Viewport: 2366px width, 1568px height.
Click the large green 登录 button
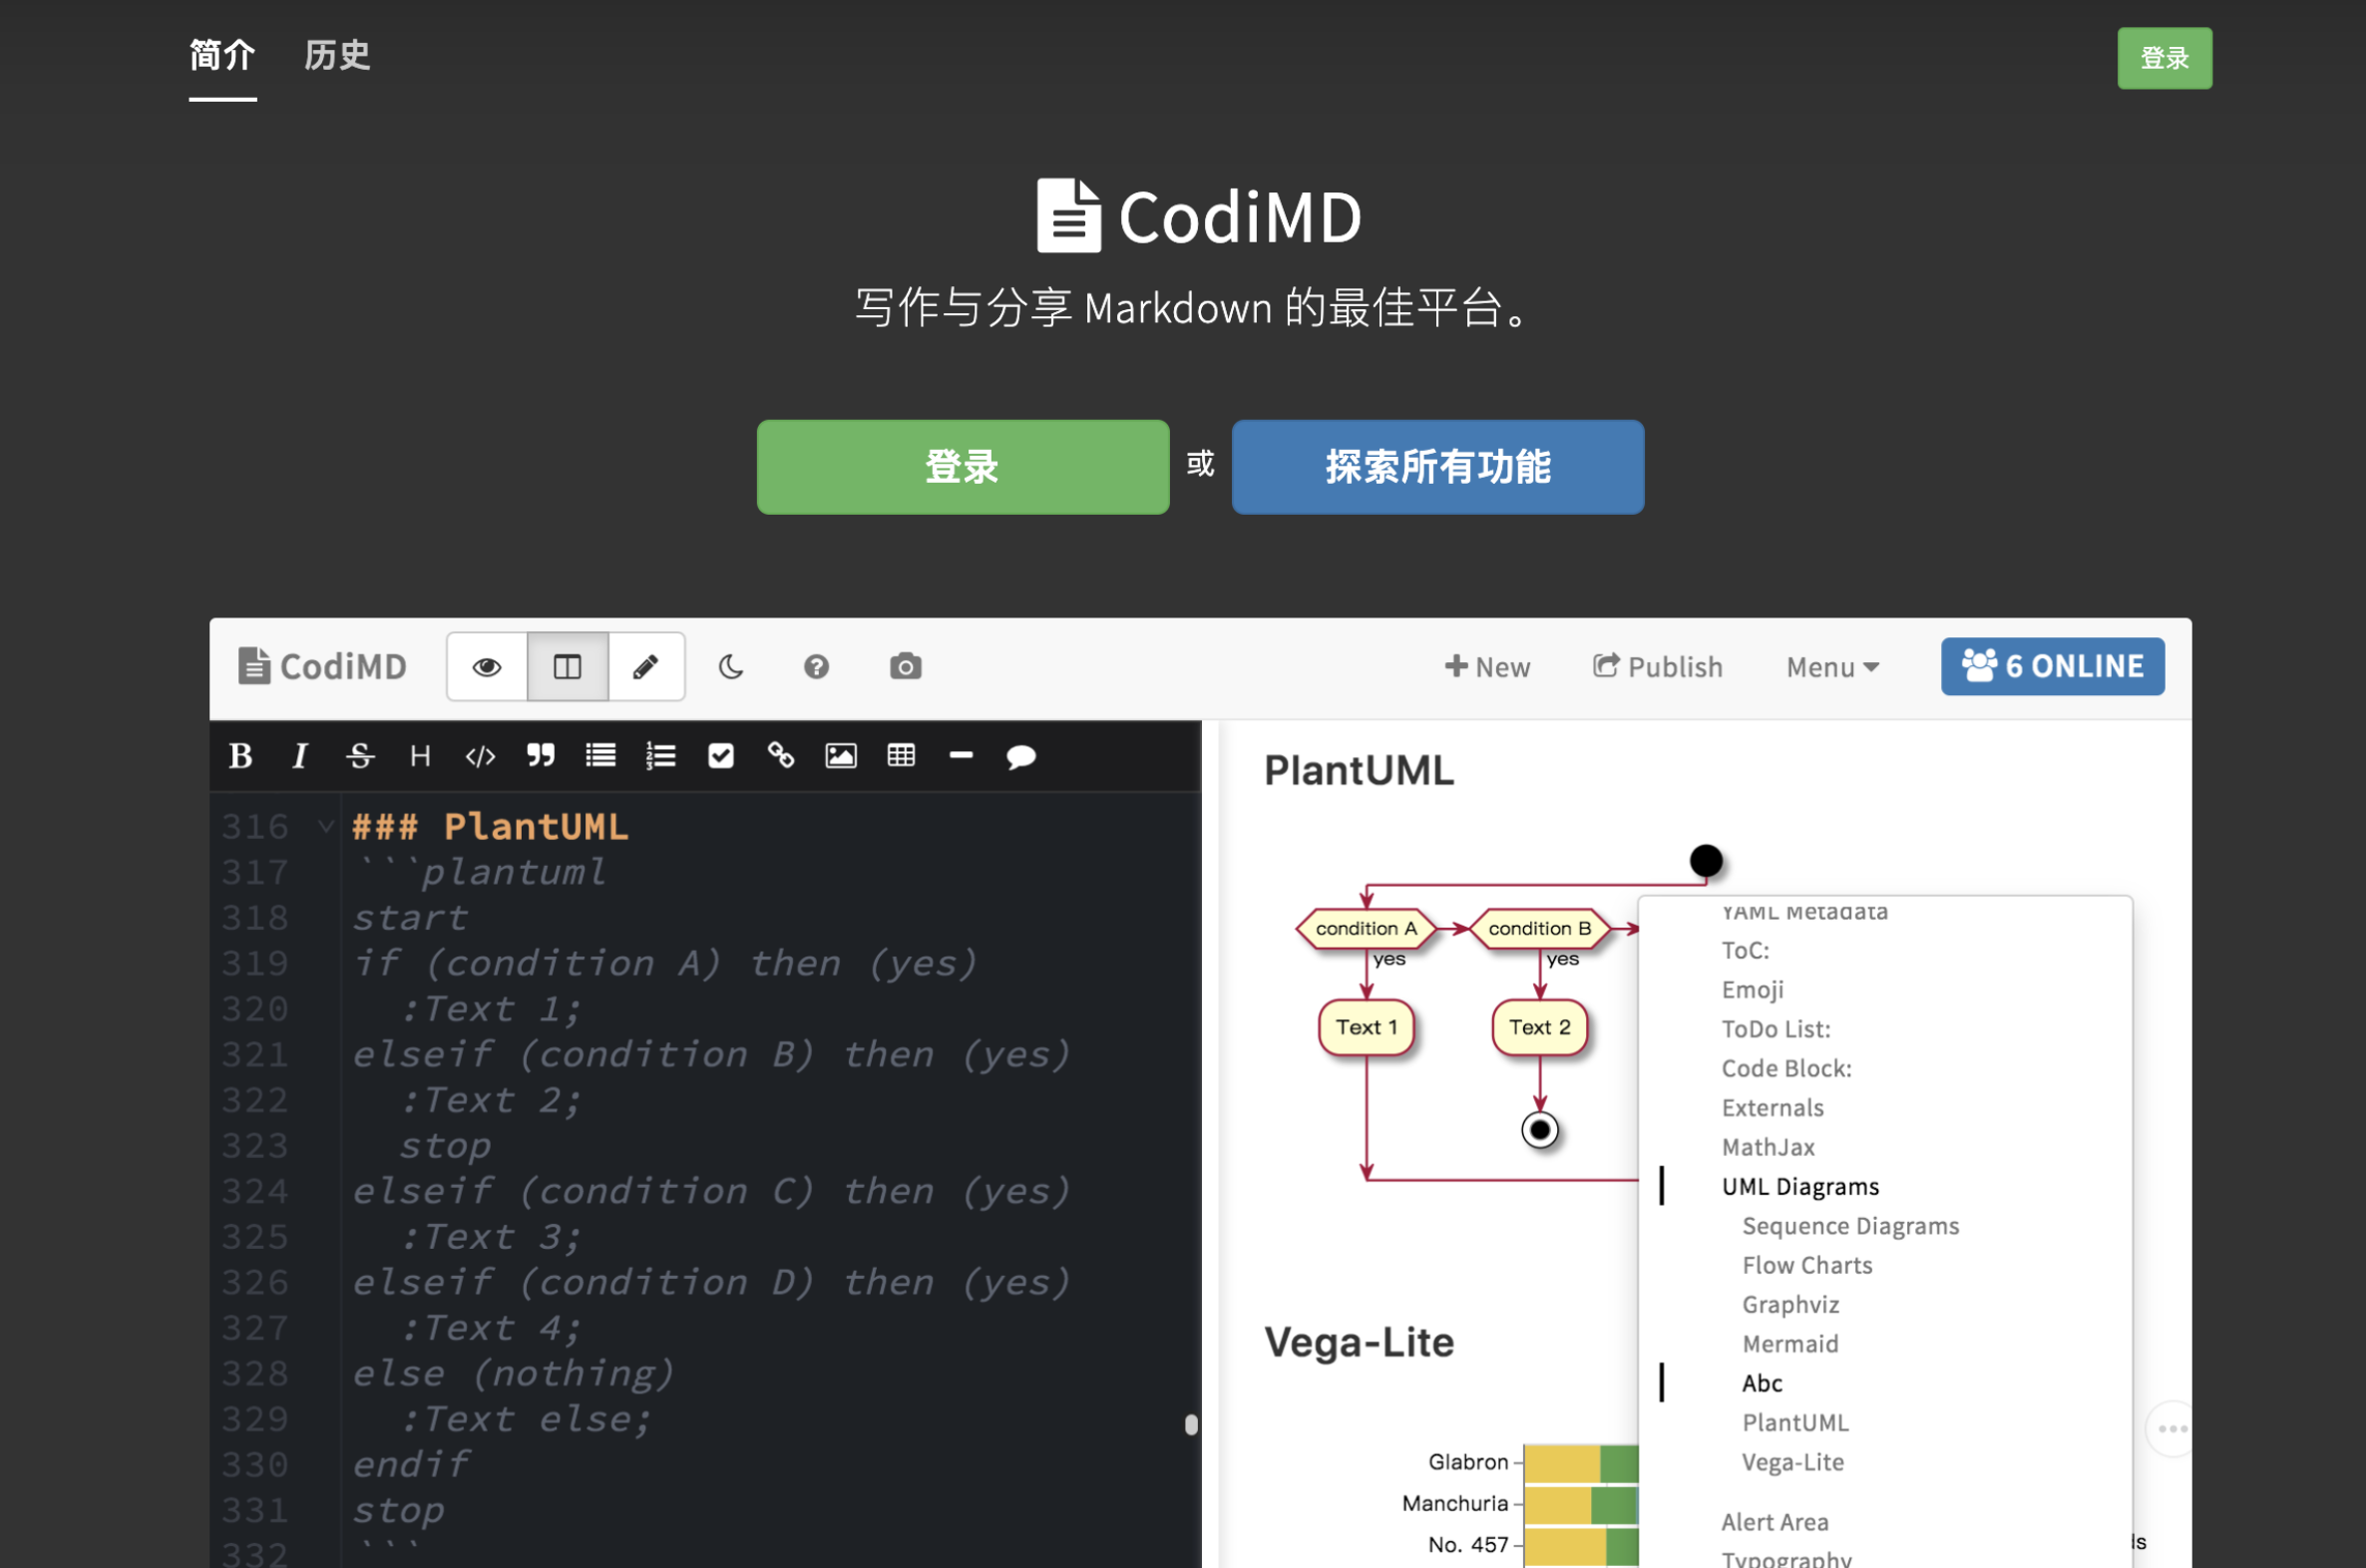point(962,467)
